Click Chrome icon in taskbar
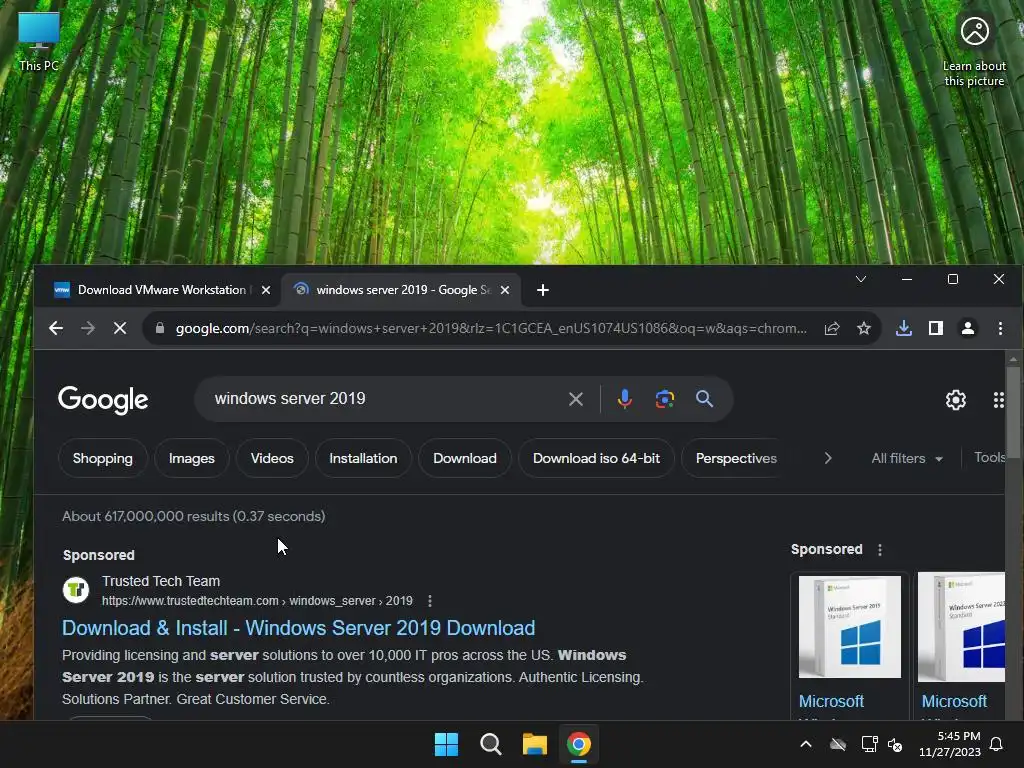Screen dimensions: 1024x768 (579, 744)
